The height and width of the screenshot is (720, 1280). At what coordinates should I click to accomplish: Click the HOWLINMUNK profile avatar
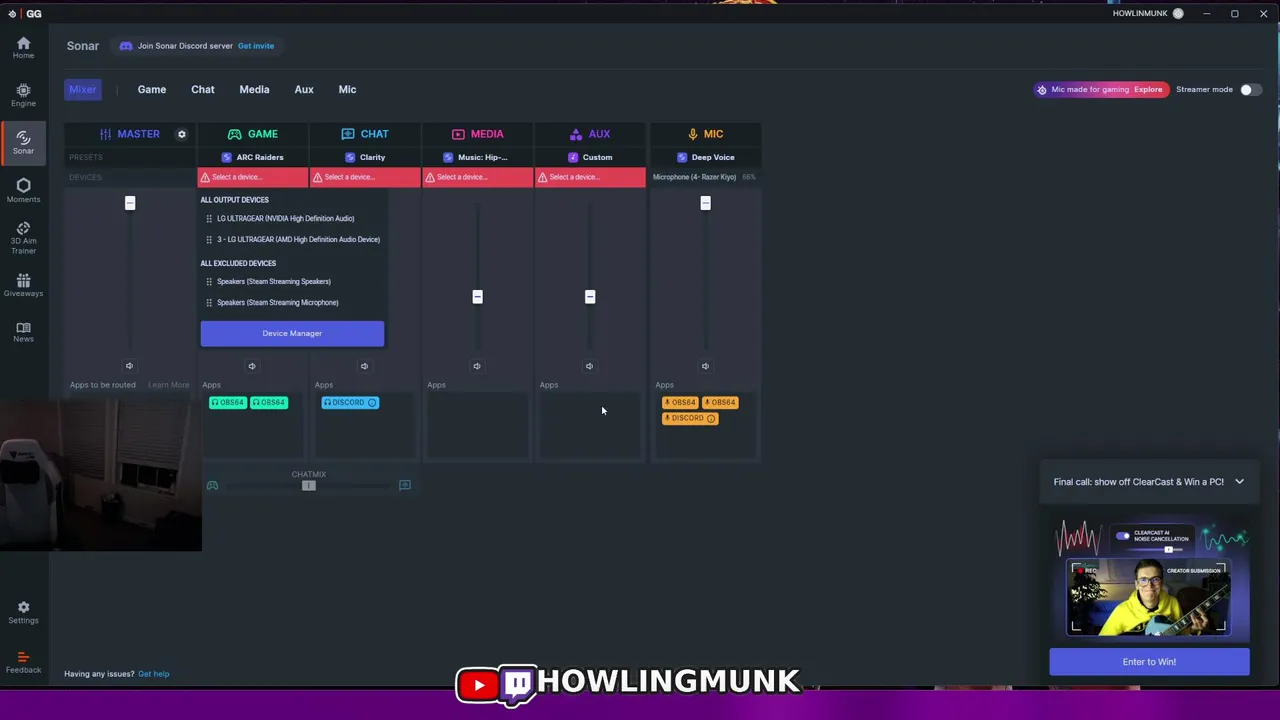pos(1178,14)
